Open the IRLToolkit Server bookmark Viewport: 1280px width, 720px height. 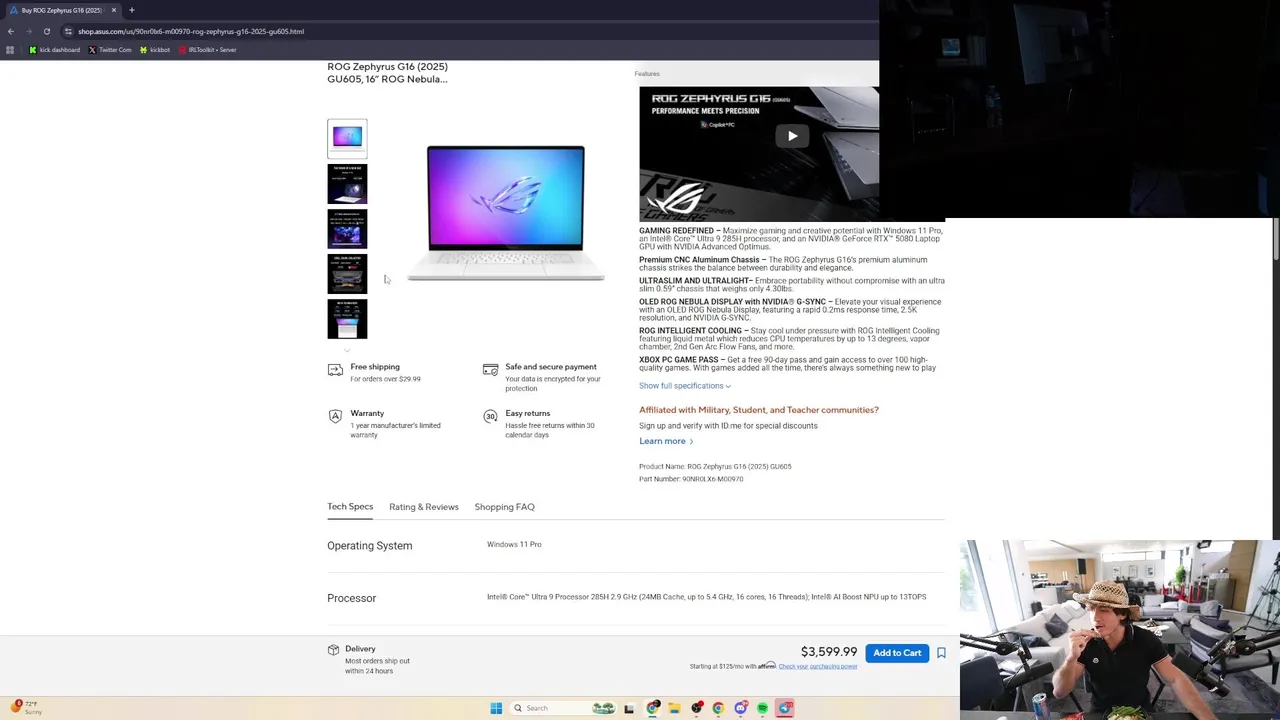[x=207, y=50]
